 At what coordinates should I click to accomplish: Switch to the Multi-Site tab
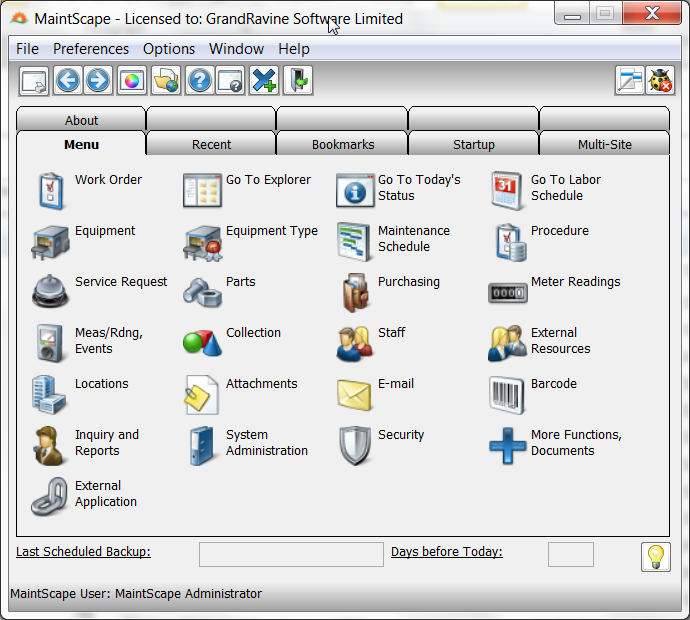tap(605, 144)
